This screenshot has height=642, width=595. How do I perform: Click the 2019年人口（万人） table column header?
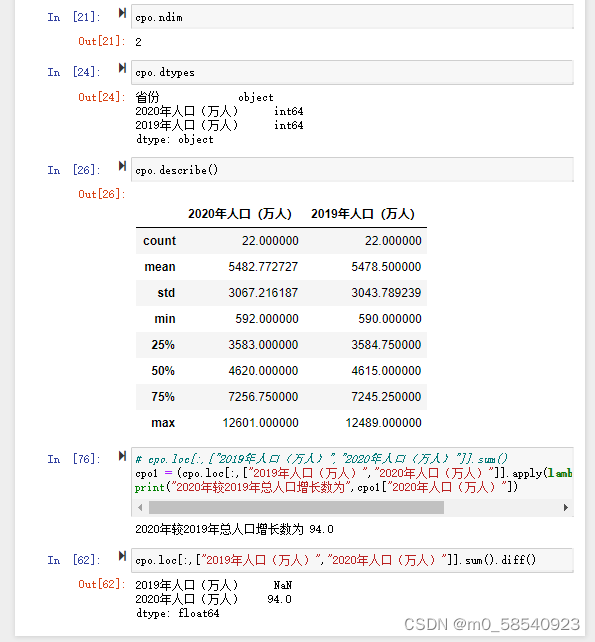(x=363, y=214)
